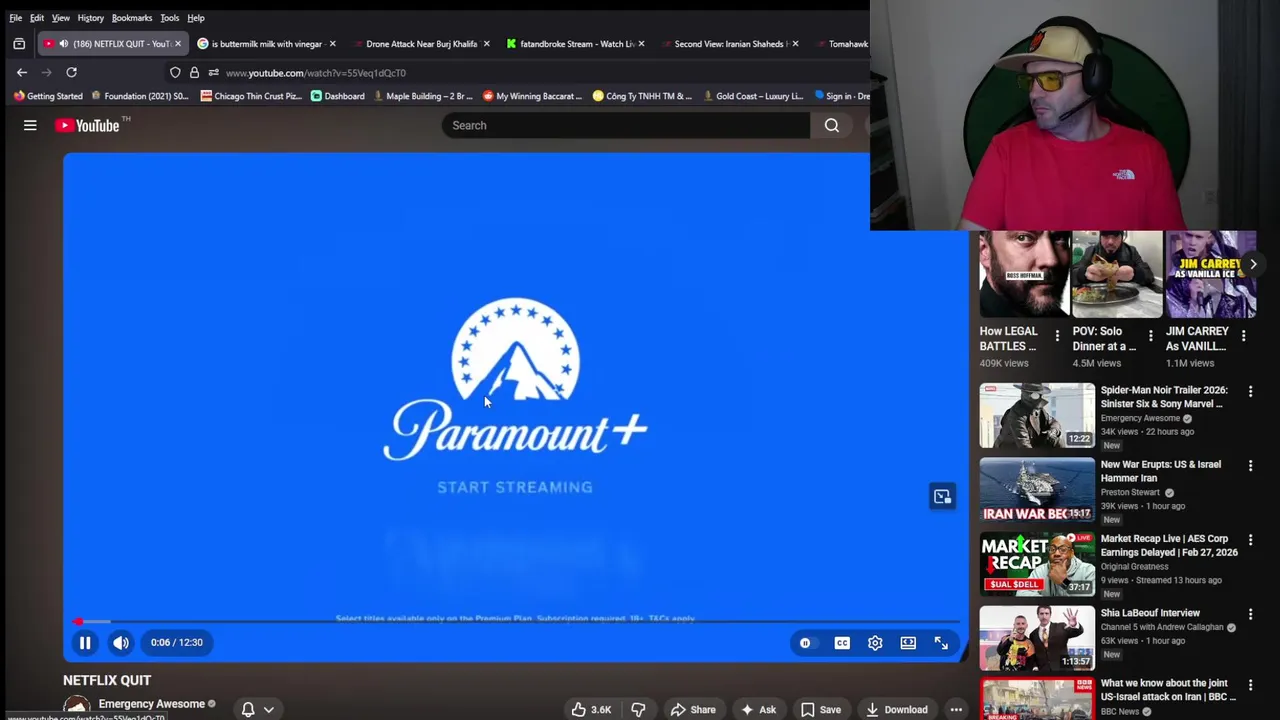Open the Market Recap thumbnail
The height and width of the screenshot is (720, 1280).
pyautogui.click(x=1037, y=564)
